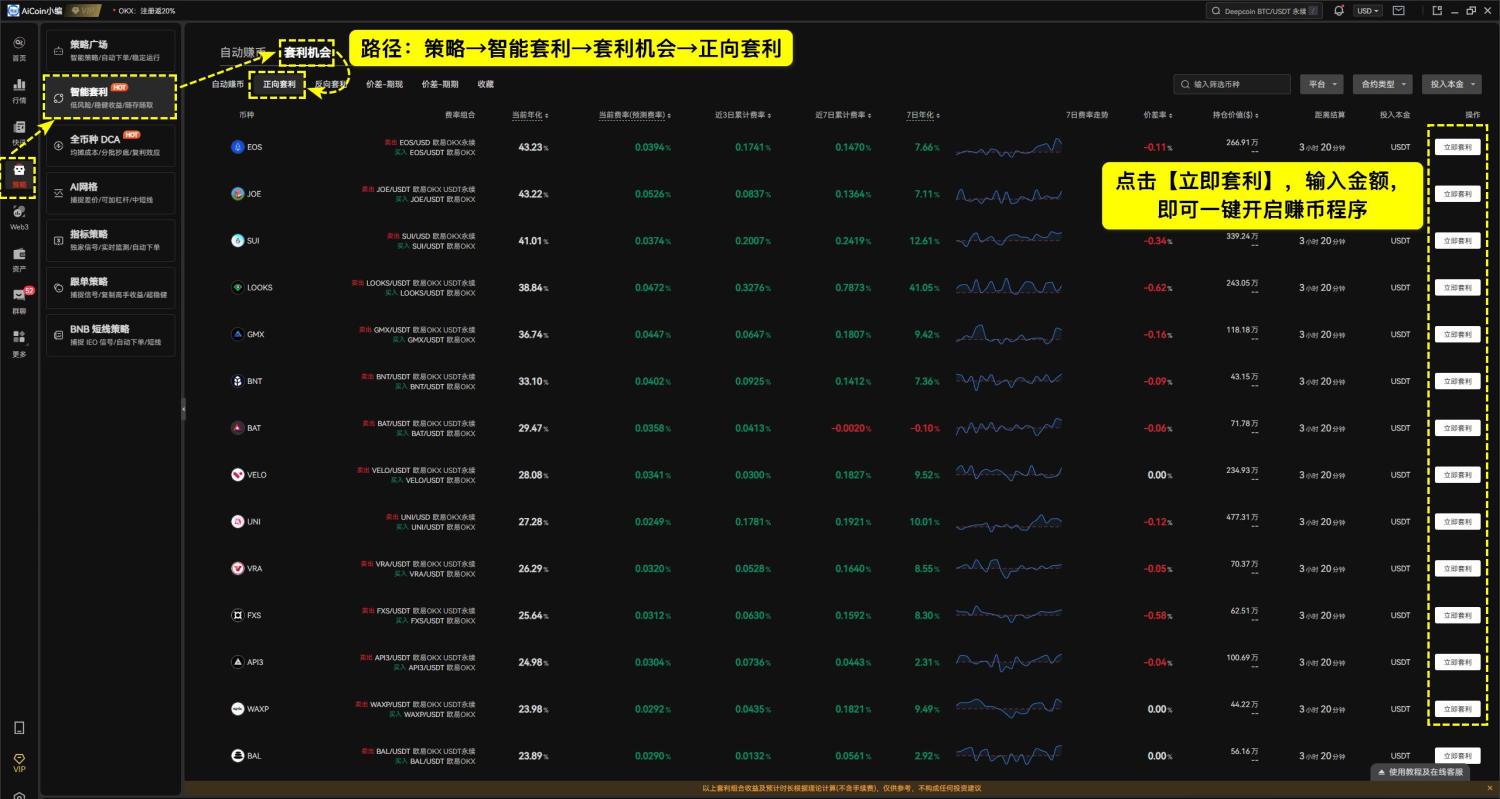Open the 合约类型 contract type dropdown
This screenshot has width=1500, height=799.
coord(1383,85)
